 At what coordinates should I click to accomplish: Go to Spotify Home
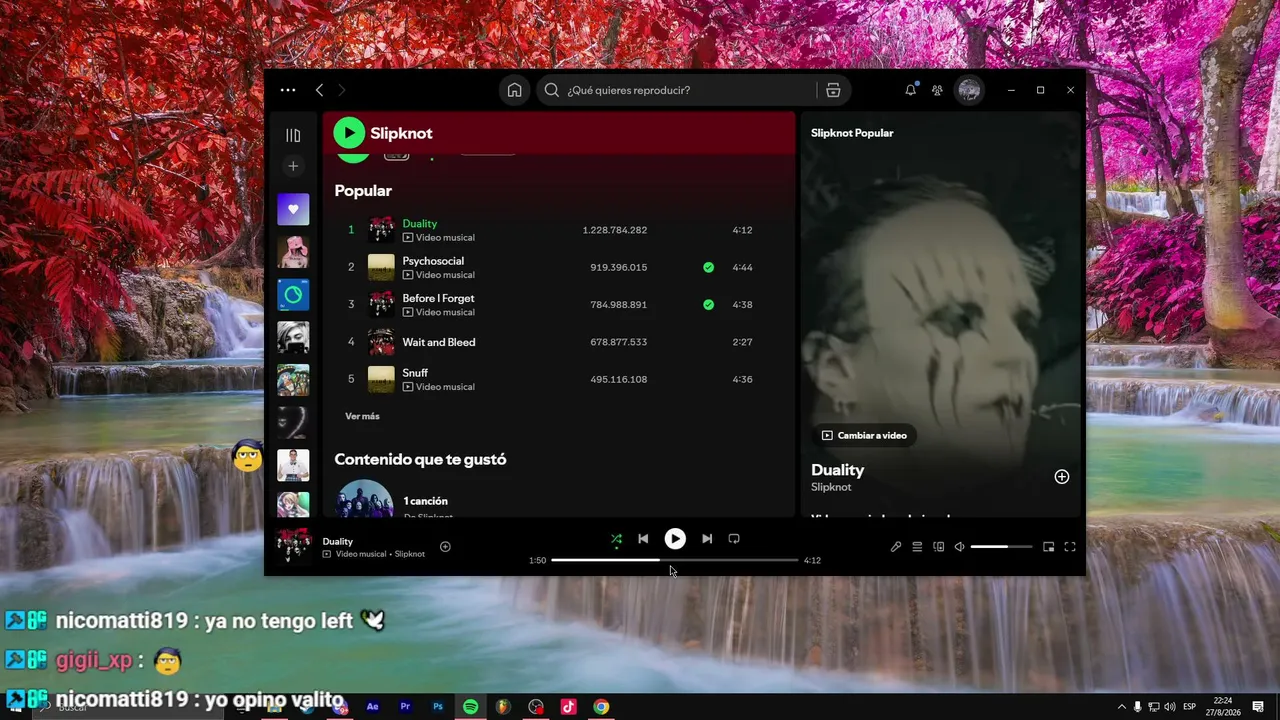[514, 90]
